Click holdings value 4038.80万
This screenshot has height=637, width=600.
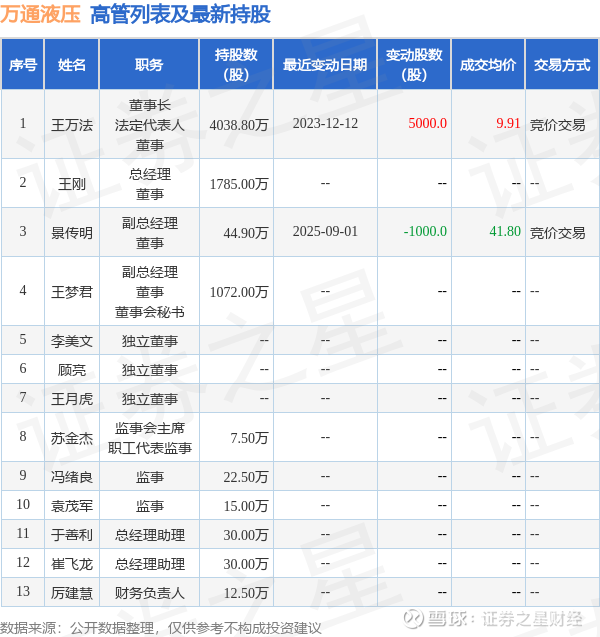click(x=239, y=125)
